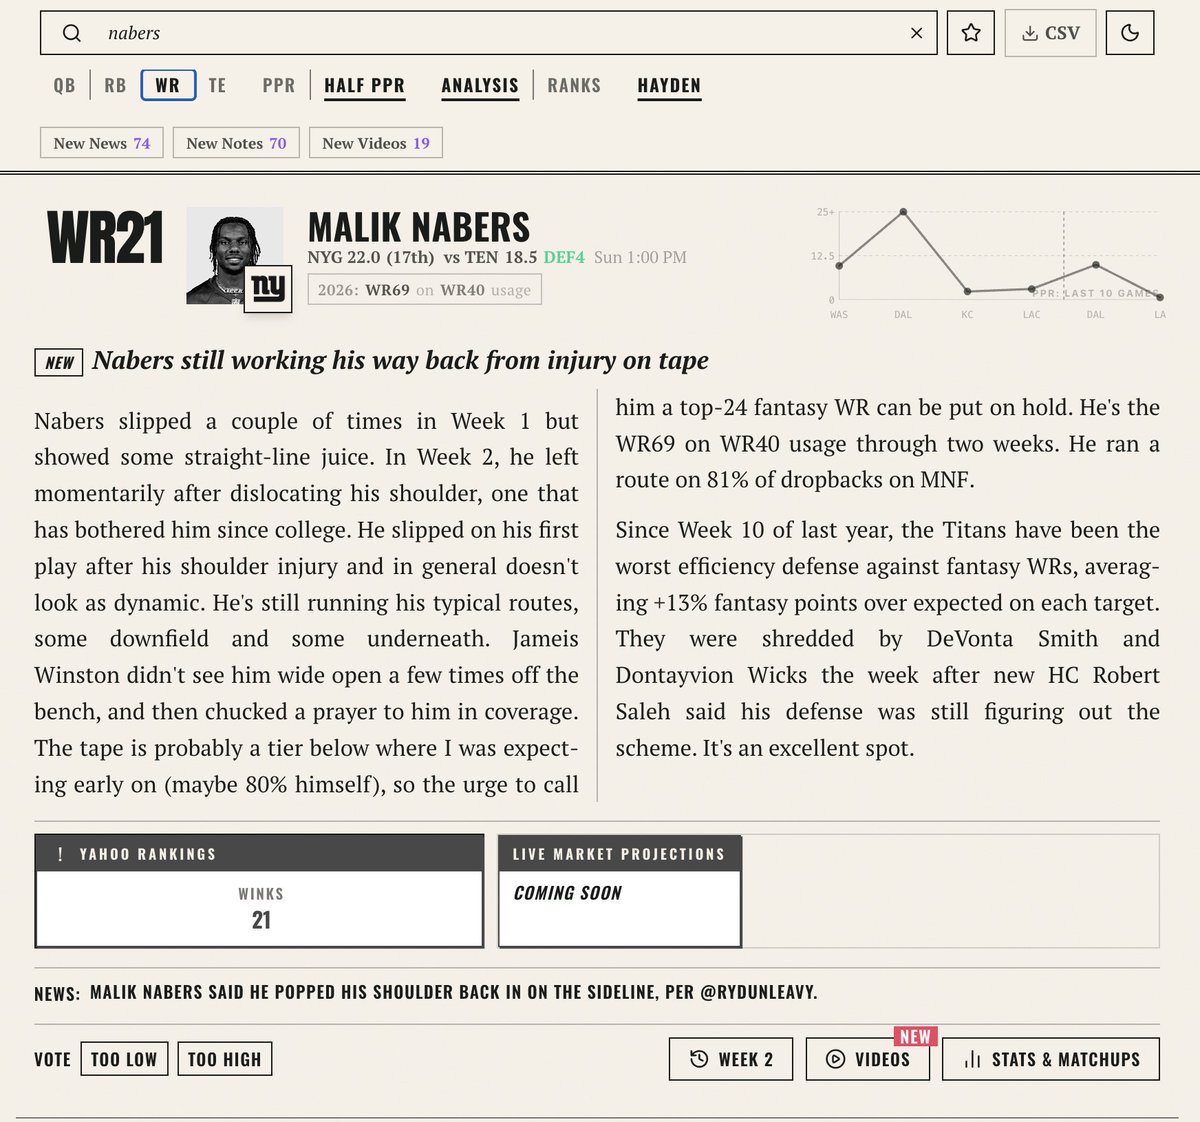Switch scoring to PPR

279,85
